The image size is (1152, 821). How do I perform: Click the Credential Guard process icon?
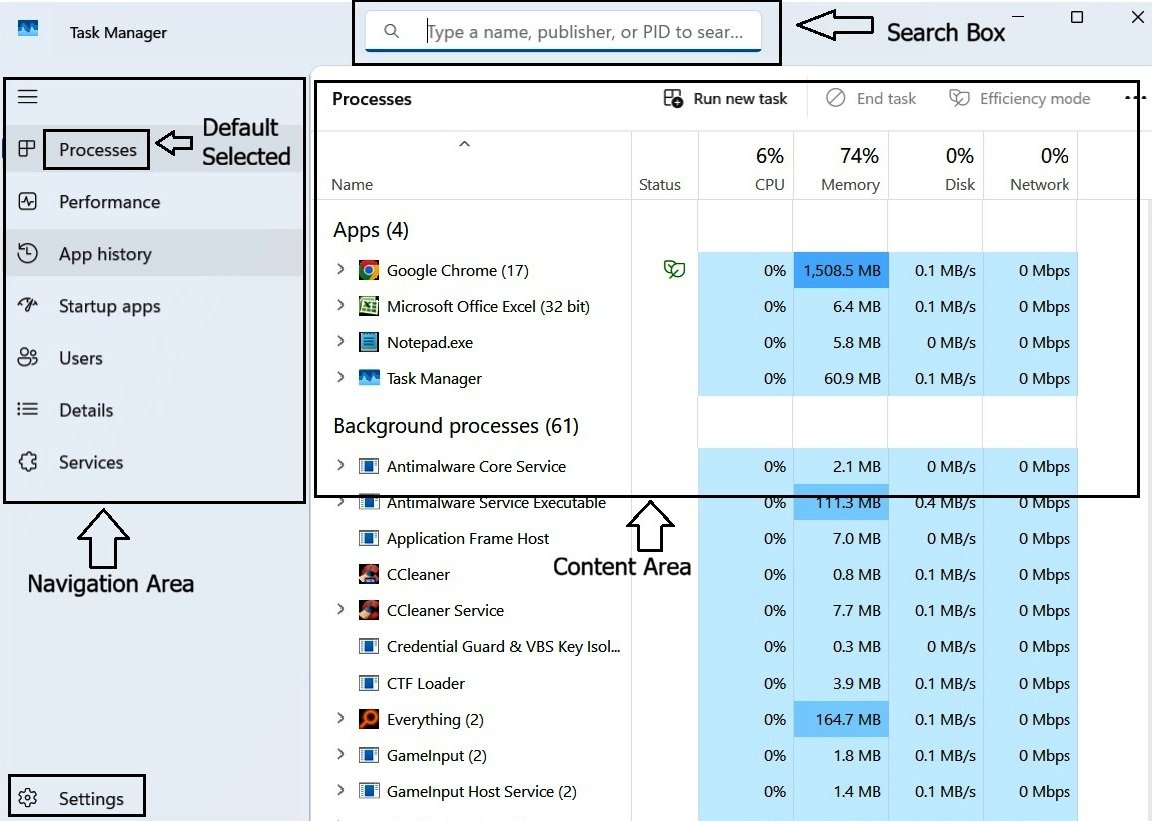369,646
